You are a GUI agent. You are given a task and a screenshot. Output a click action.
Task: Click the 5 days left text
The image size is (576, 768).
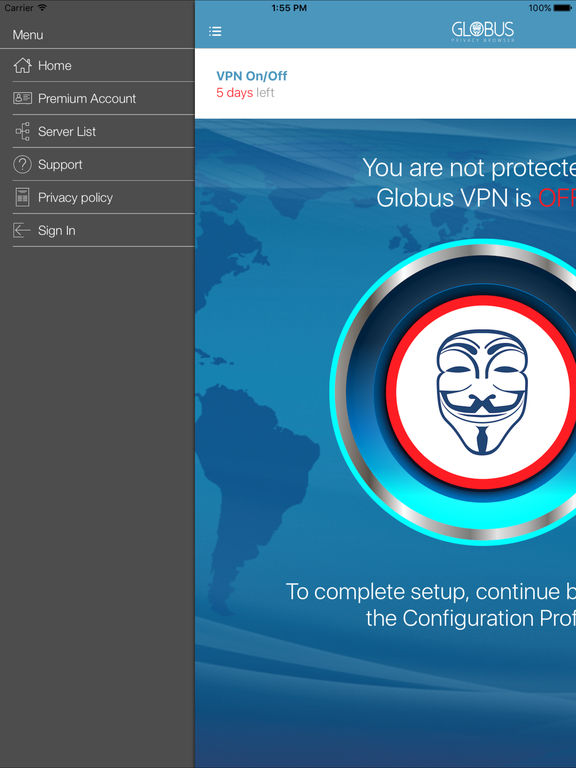245,93
